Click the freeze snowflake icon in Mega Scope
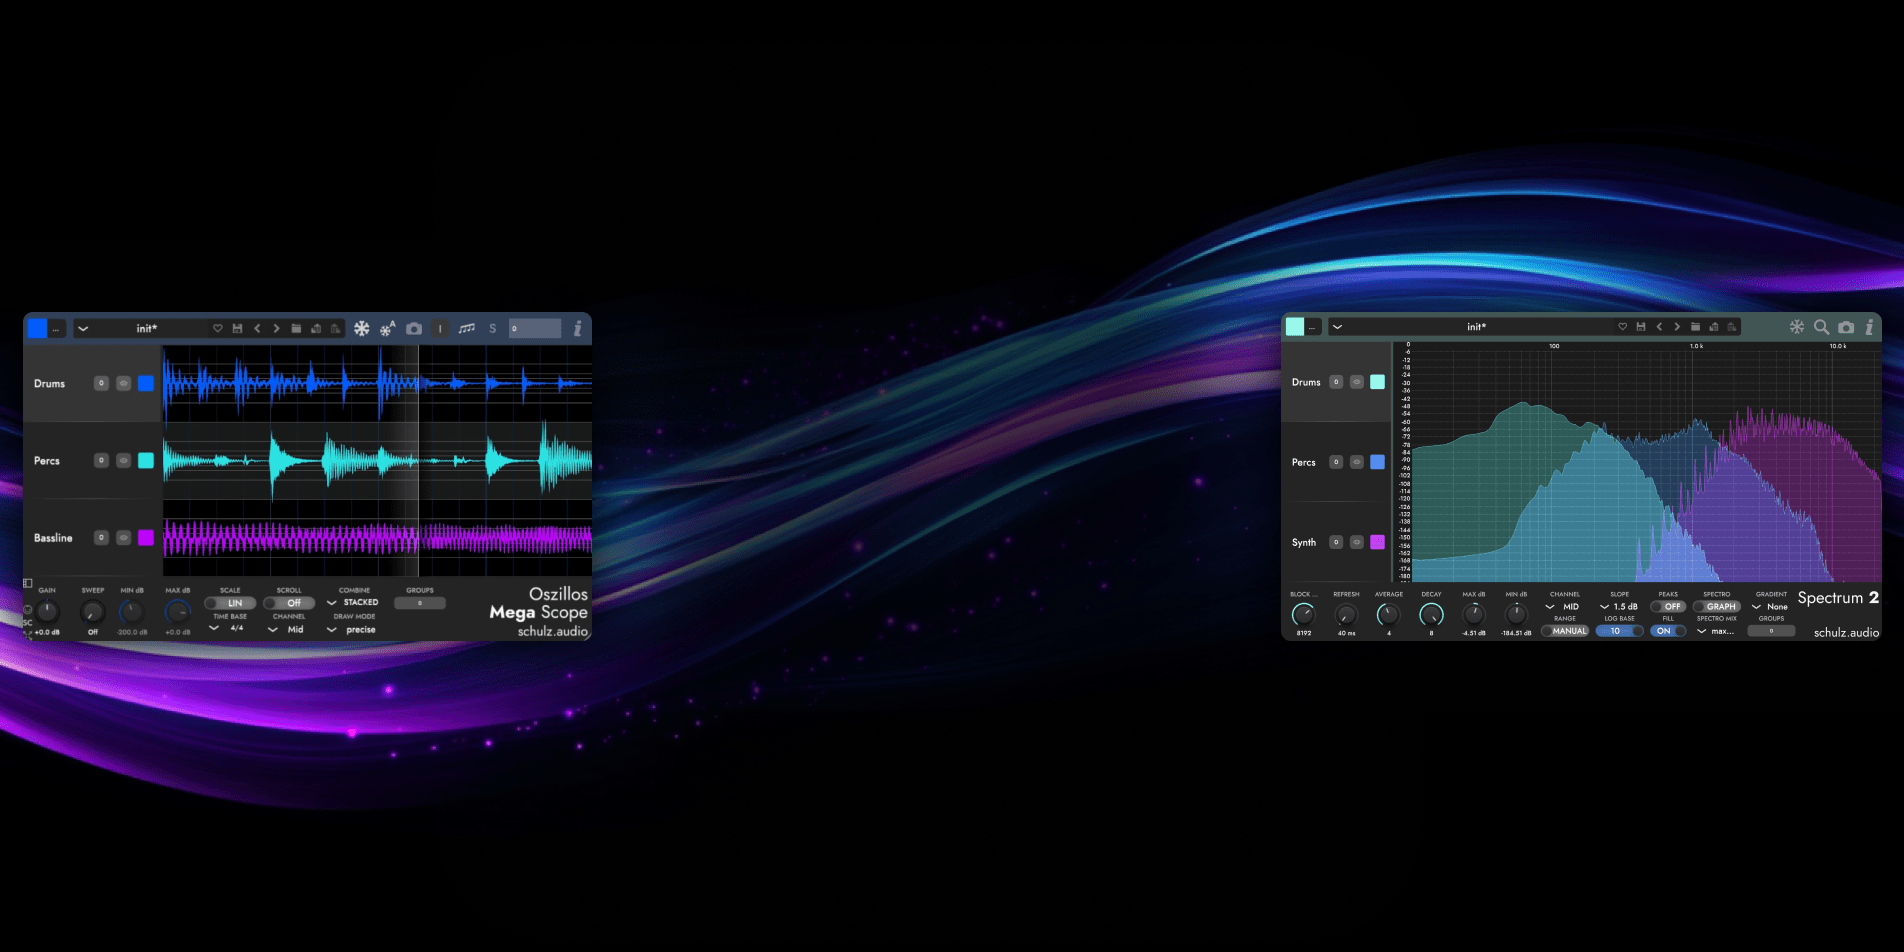This screenshot has width=1904, height=952. coord(362,328)
